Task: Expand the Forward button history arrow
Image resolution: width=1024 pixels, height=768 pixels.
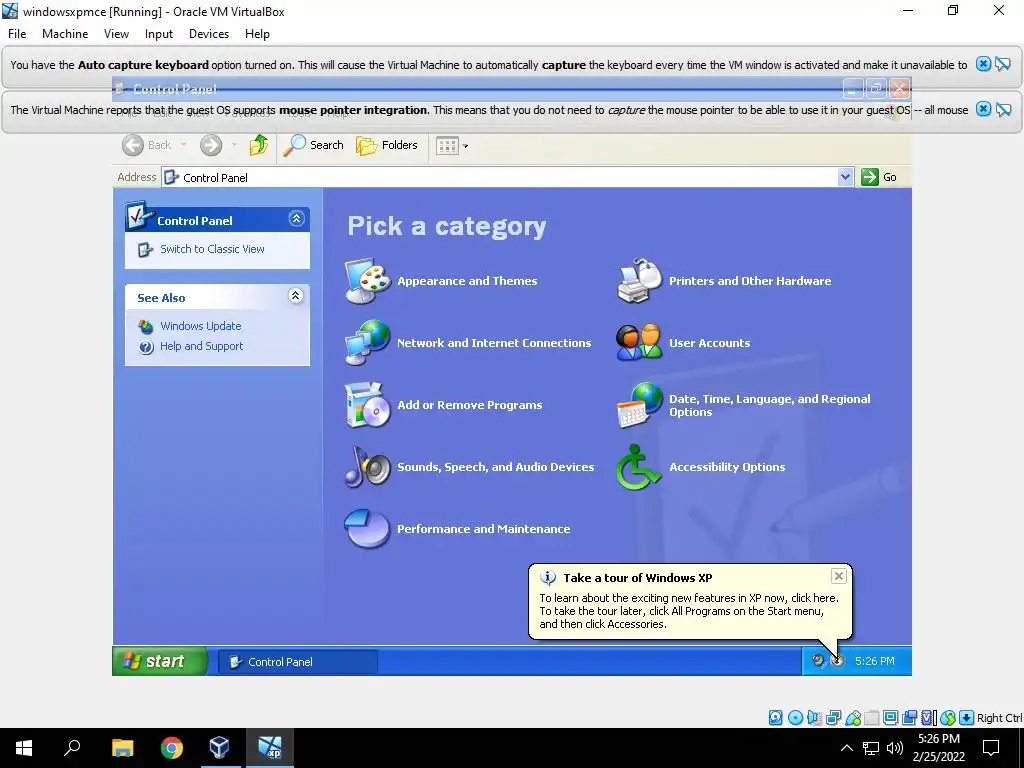Action: [234, 145]
